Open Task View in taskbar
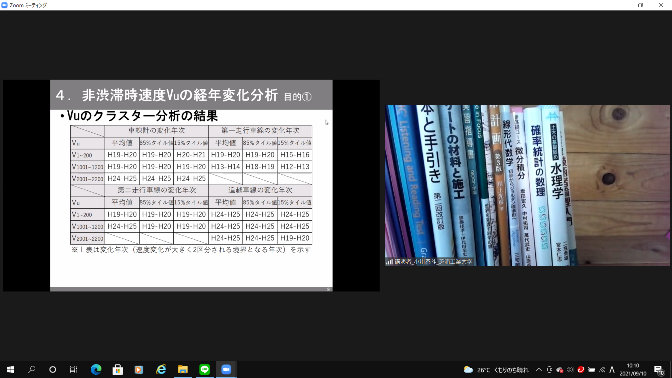Screen dimensions: 672x378 point(73,369)
